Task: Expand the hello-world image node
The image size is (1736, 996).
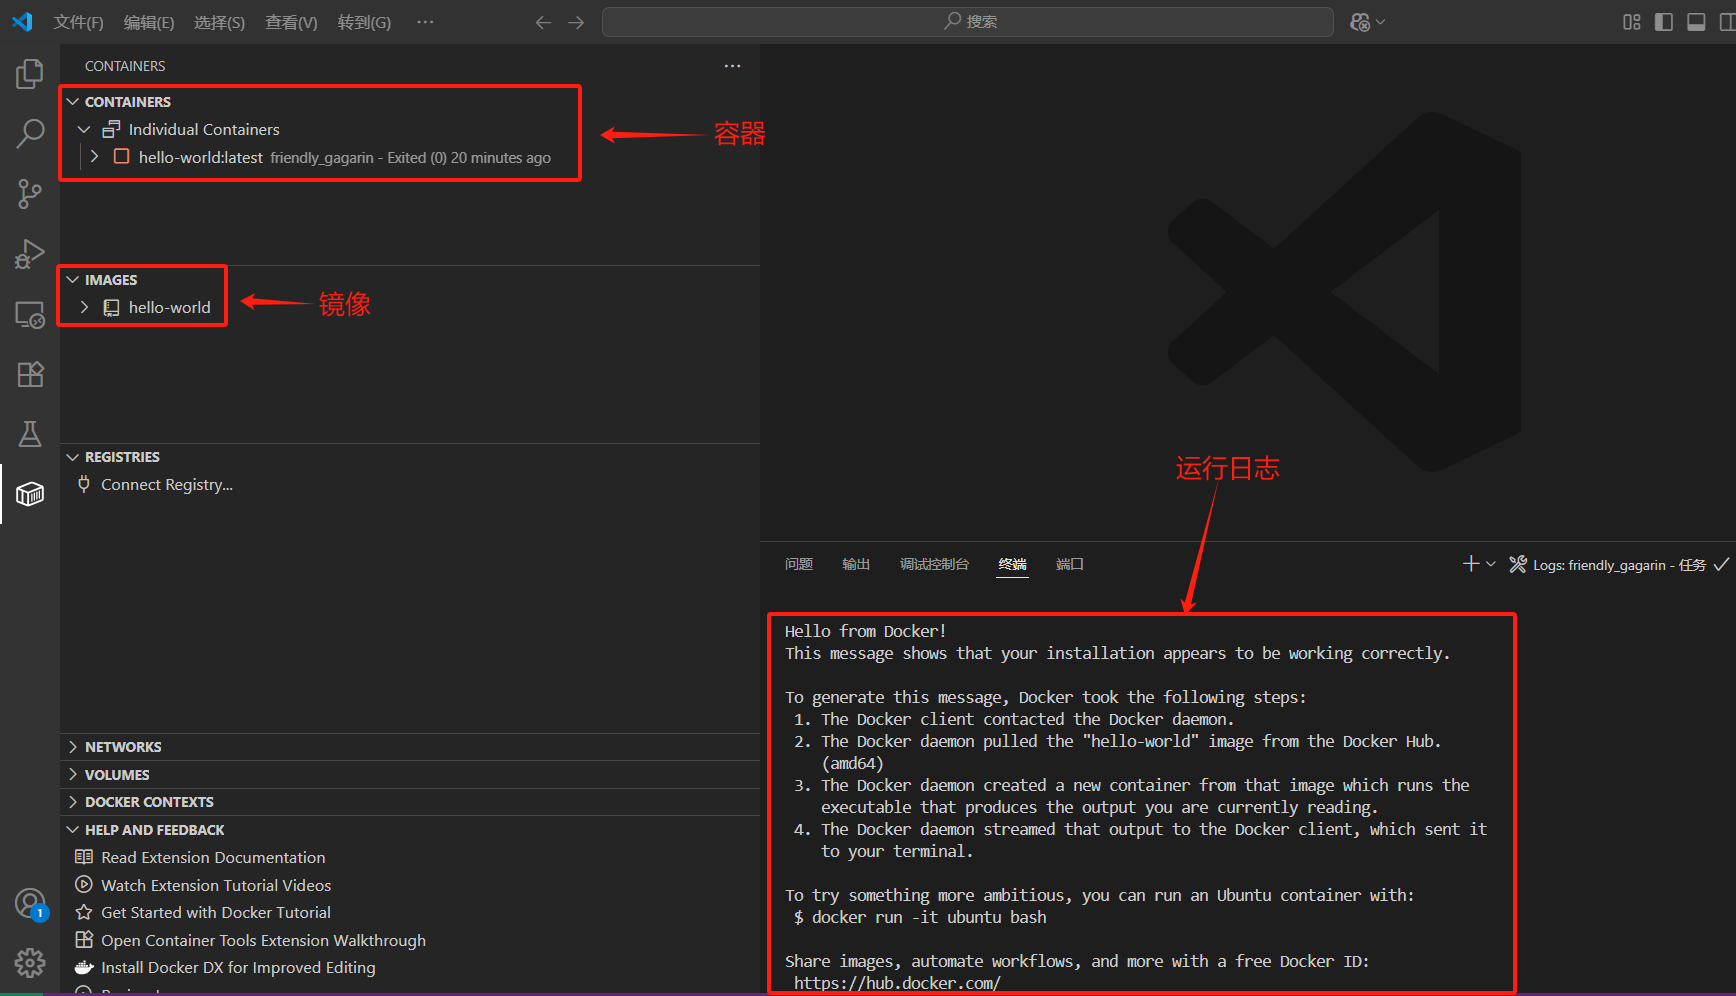Action: (x=84, y=307)
